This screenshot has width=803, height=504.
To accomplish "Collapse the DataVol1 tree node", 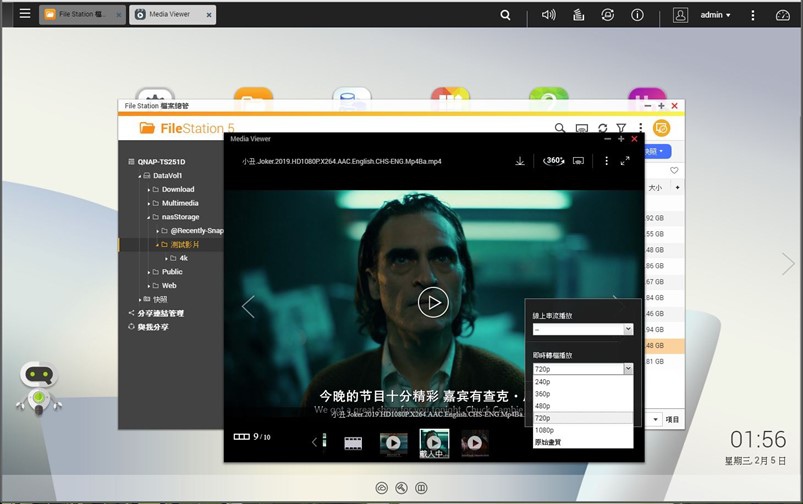I will coord(139,176).
